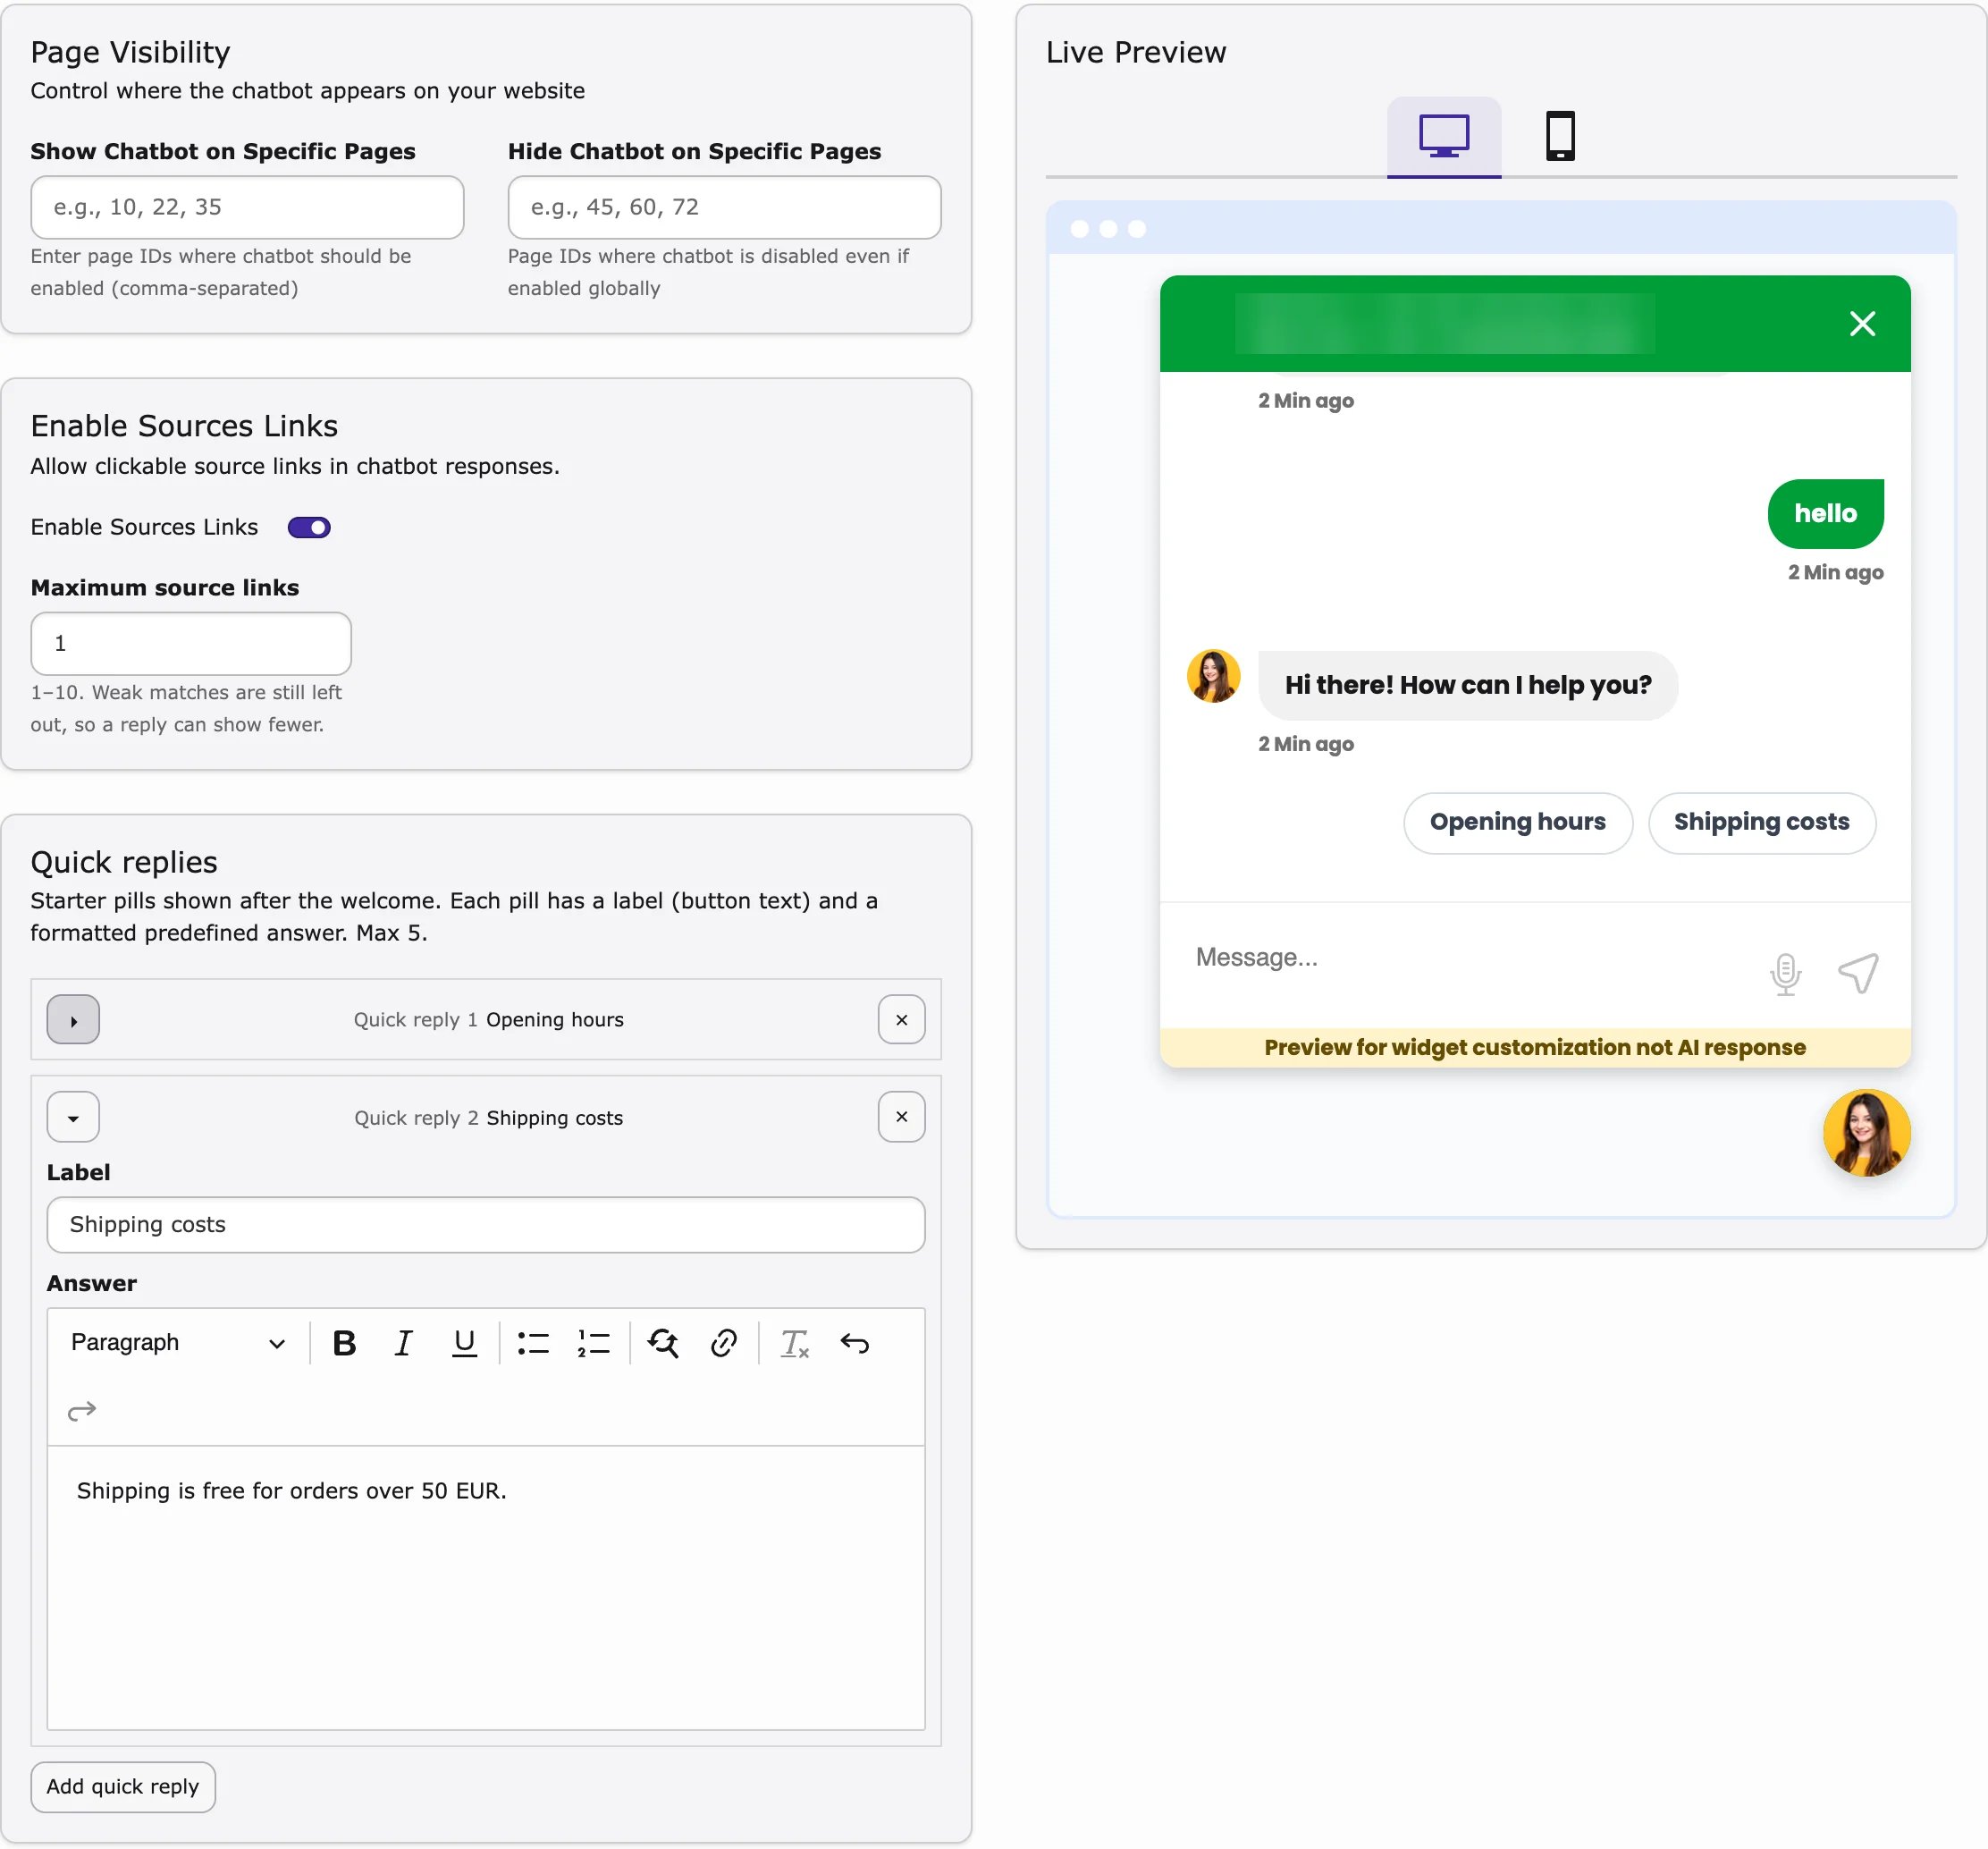Apply italic formatting in Answer editor
The image size is (1988, 1849).
404,1343
